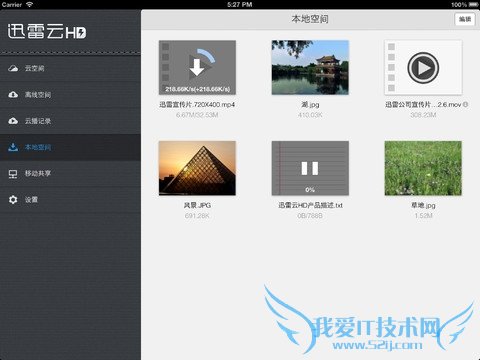
Task: Tap the 0% progress label on the txt file
Action: pos(310,190)
